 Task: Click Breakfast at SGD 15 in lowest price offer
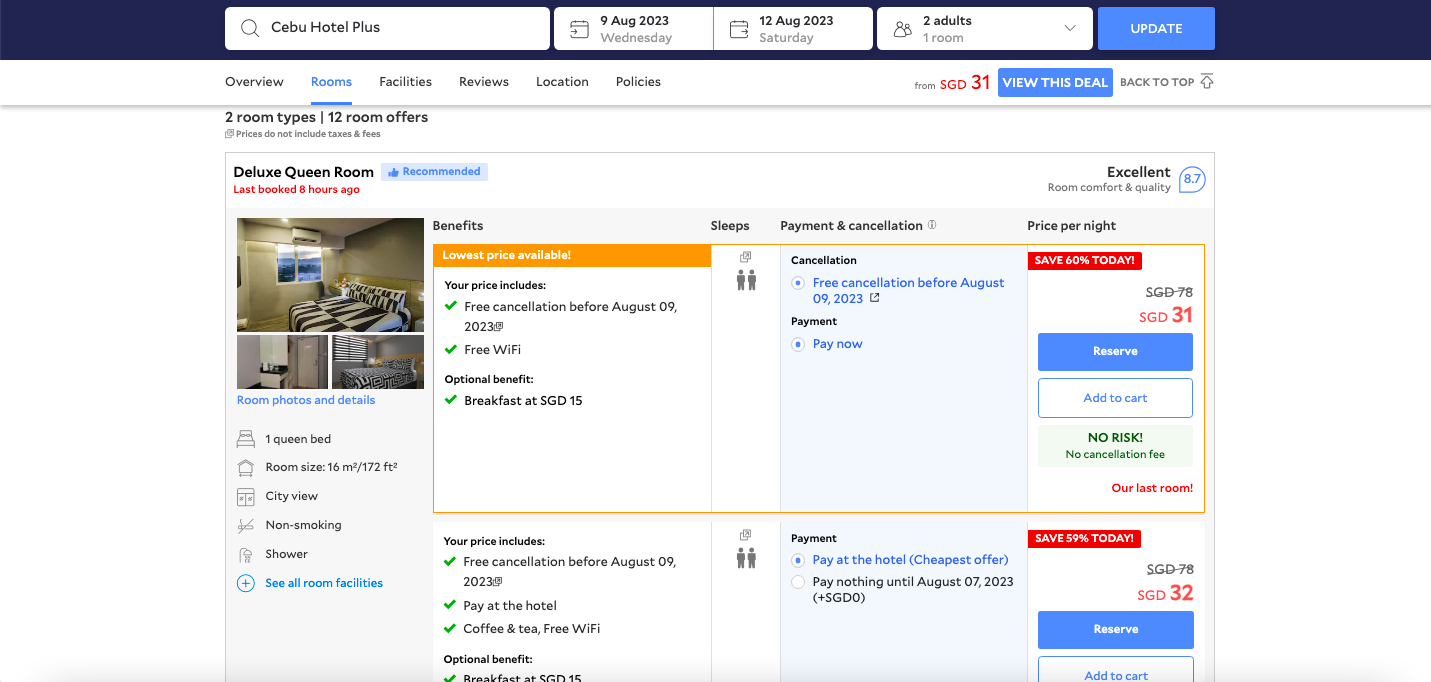point(523,401)
